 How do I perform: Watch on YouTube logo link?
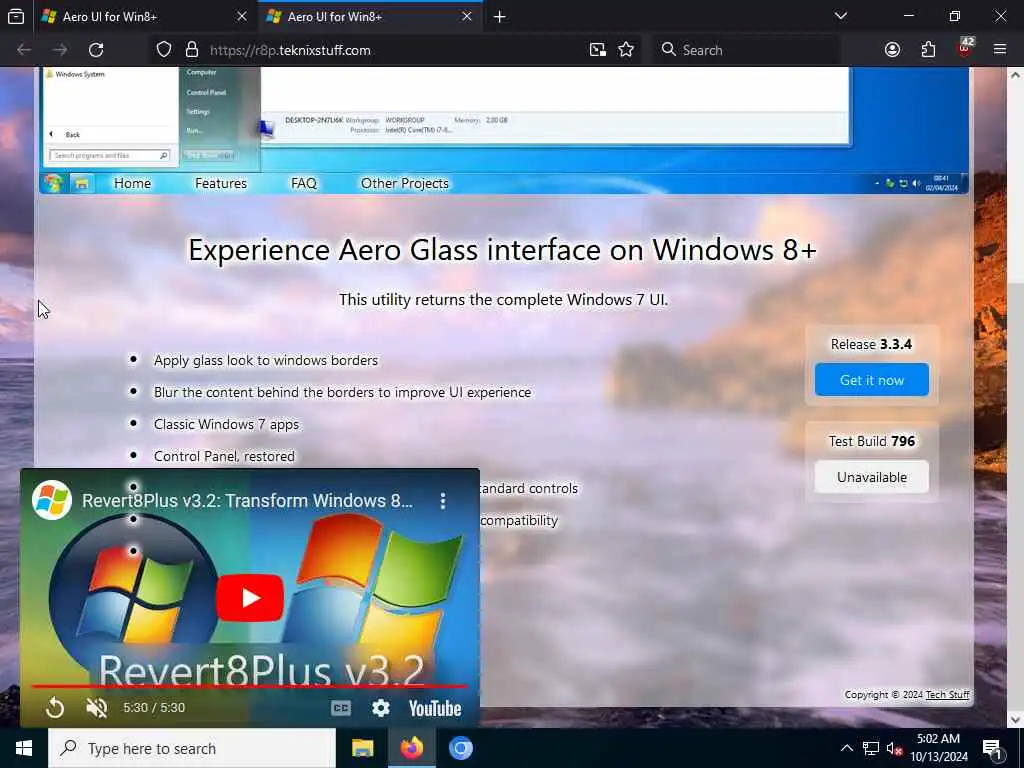[435, 709]
